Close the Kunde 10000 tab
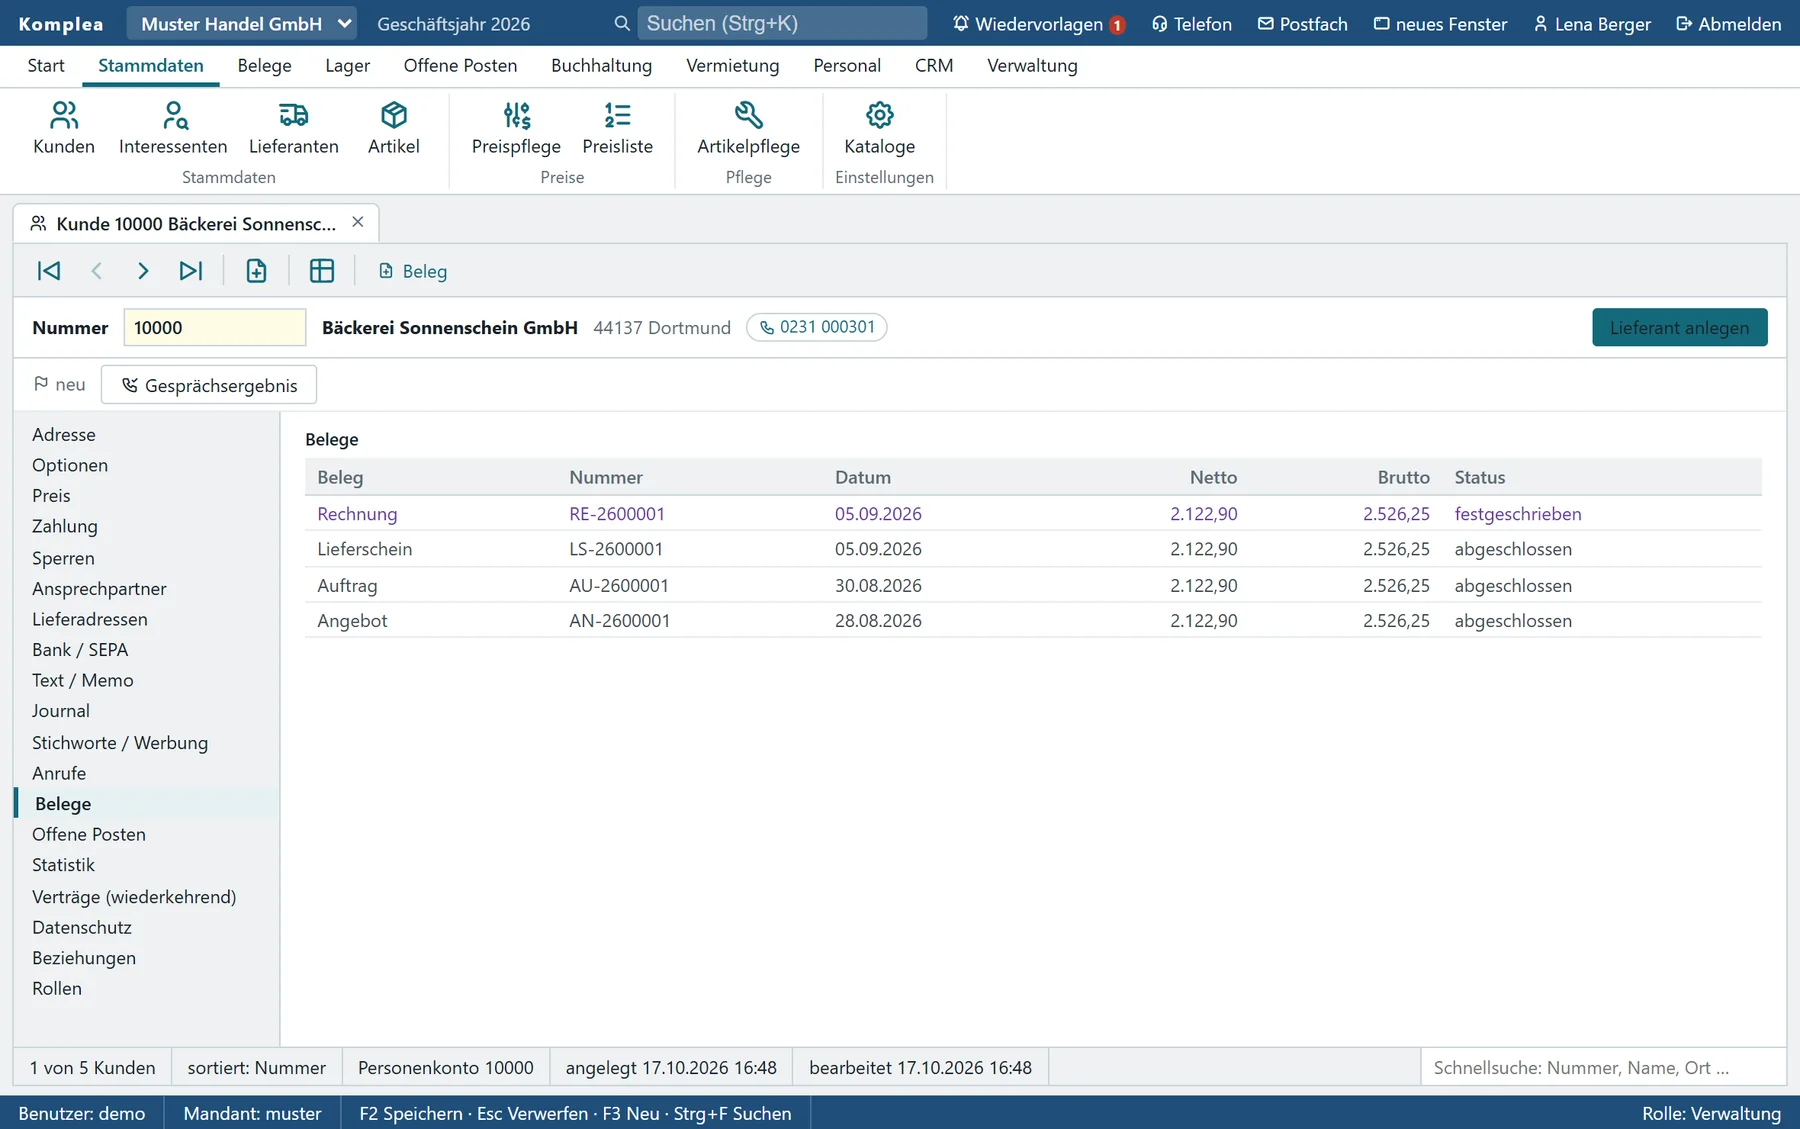 point(357,222)
